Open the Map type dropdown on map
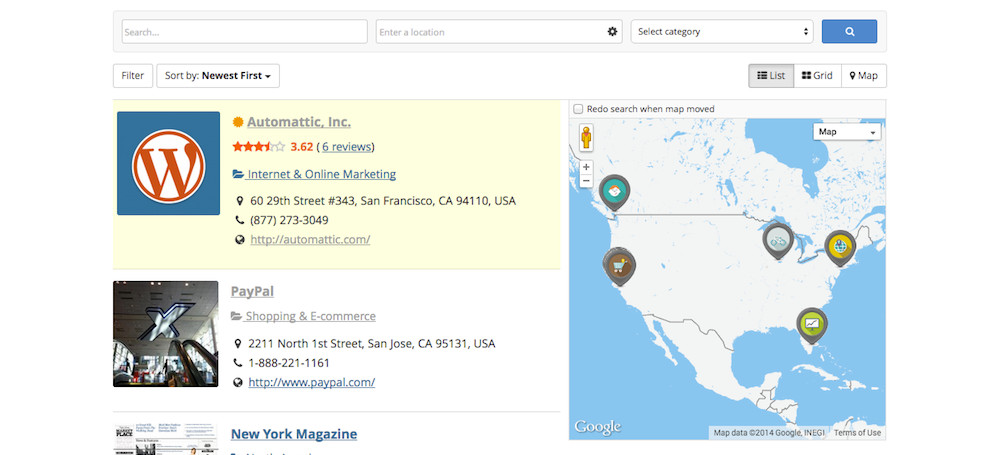 pos(846,132)
